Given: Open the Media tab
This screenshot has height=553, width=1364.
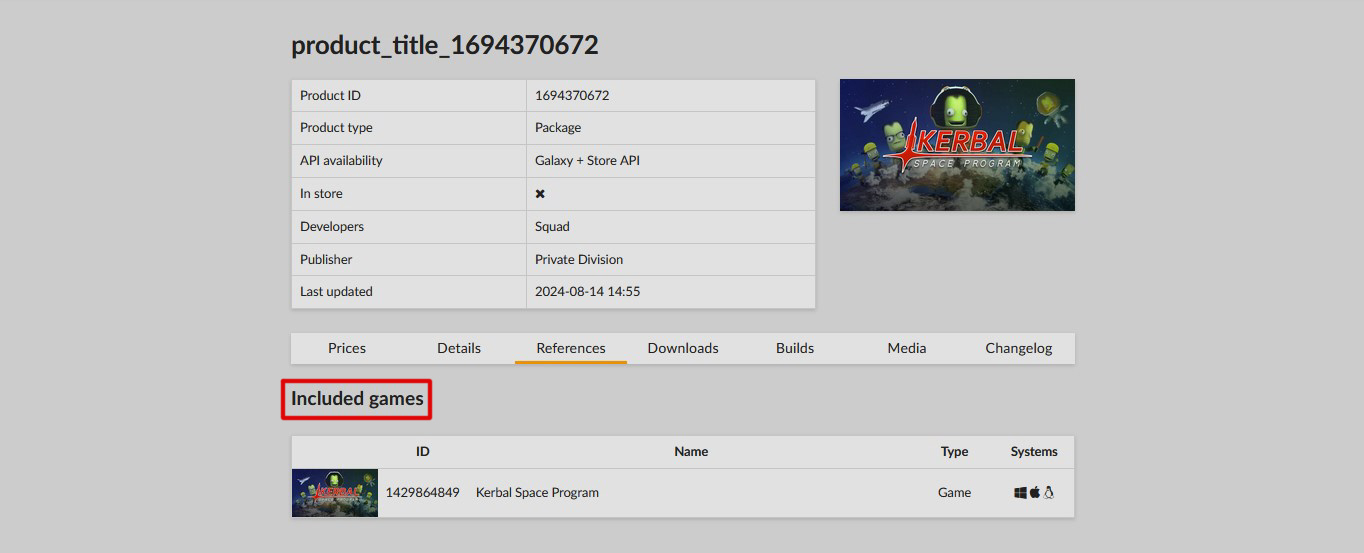Looking at the screenshot, I should (x=907, y=348).
